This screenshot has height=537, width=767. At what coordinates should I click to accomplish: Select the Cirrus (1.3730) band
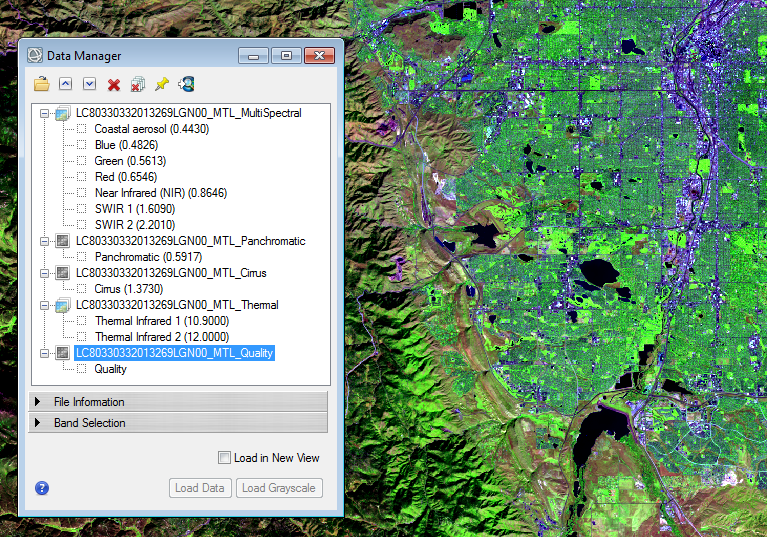pyautogui.click(x=128, y=289)
